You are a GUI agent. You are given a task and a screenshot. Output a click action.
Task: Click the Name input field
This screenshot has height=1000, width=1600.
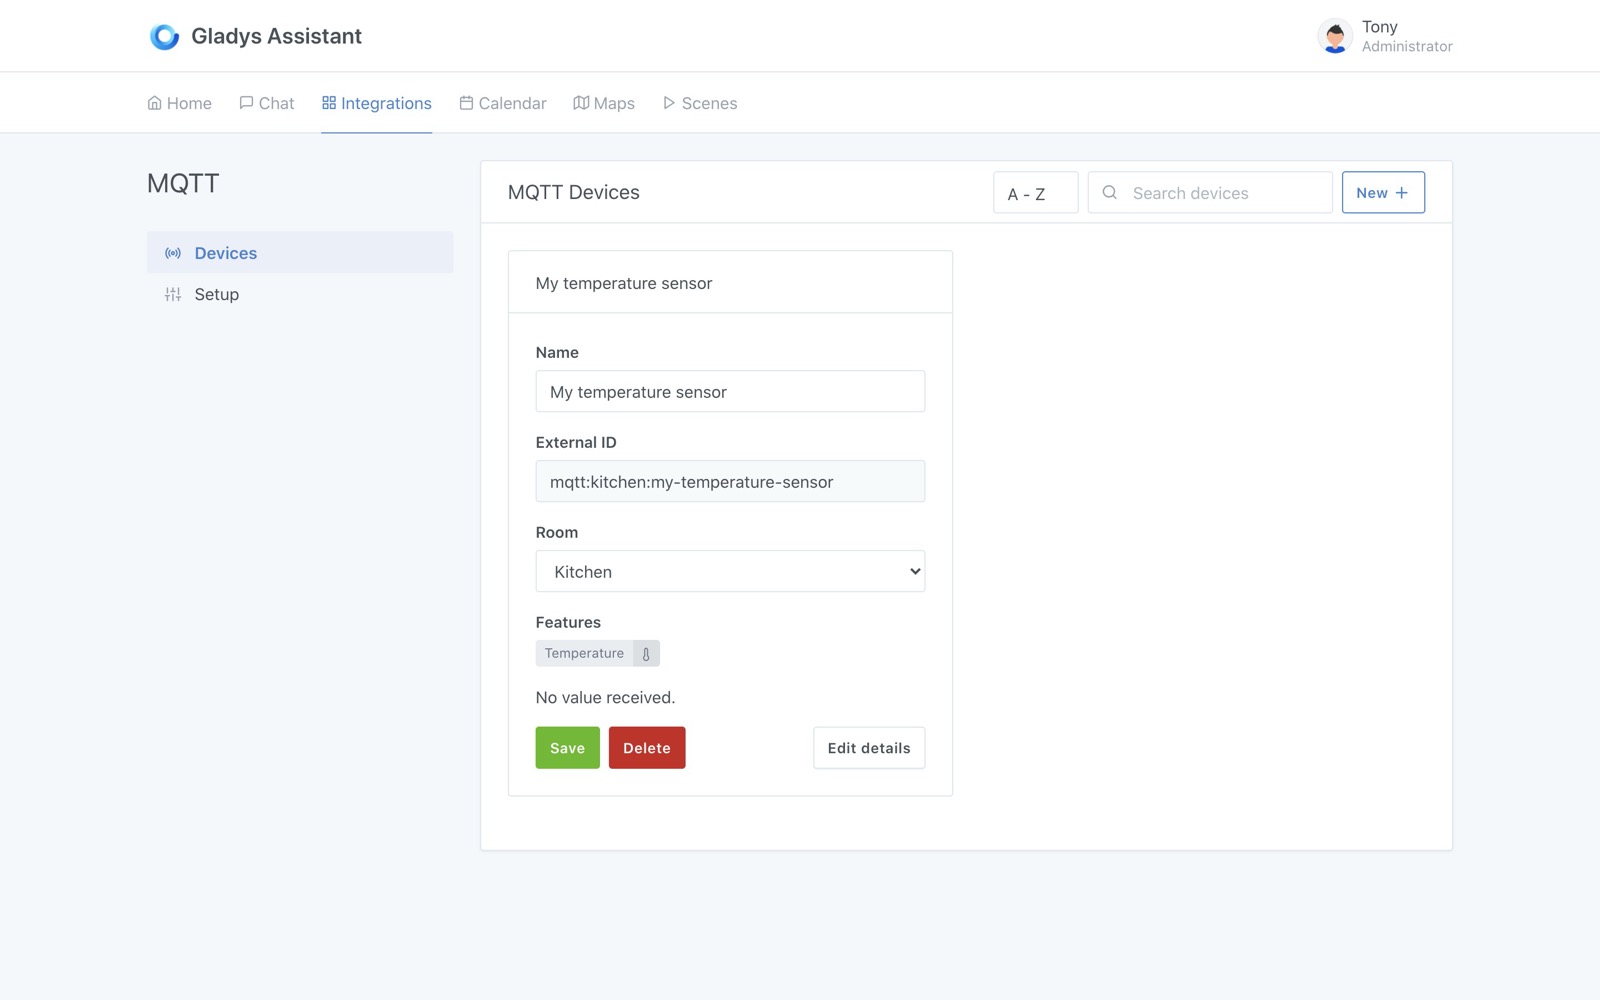pyautogui.click(x=730, y=391)
